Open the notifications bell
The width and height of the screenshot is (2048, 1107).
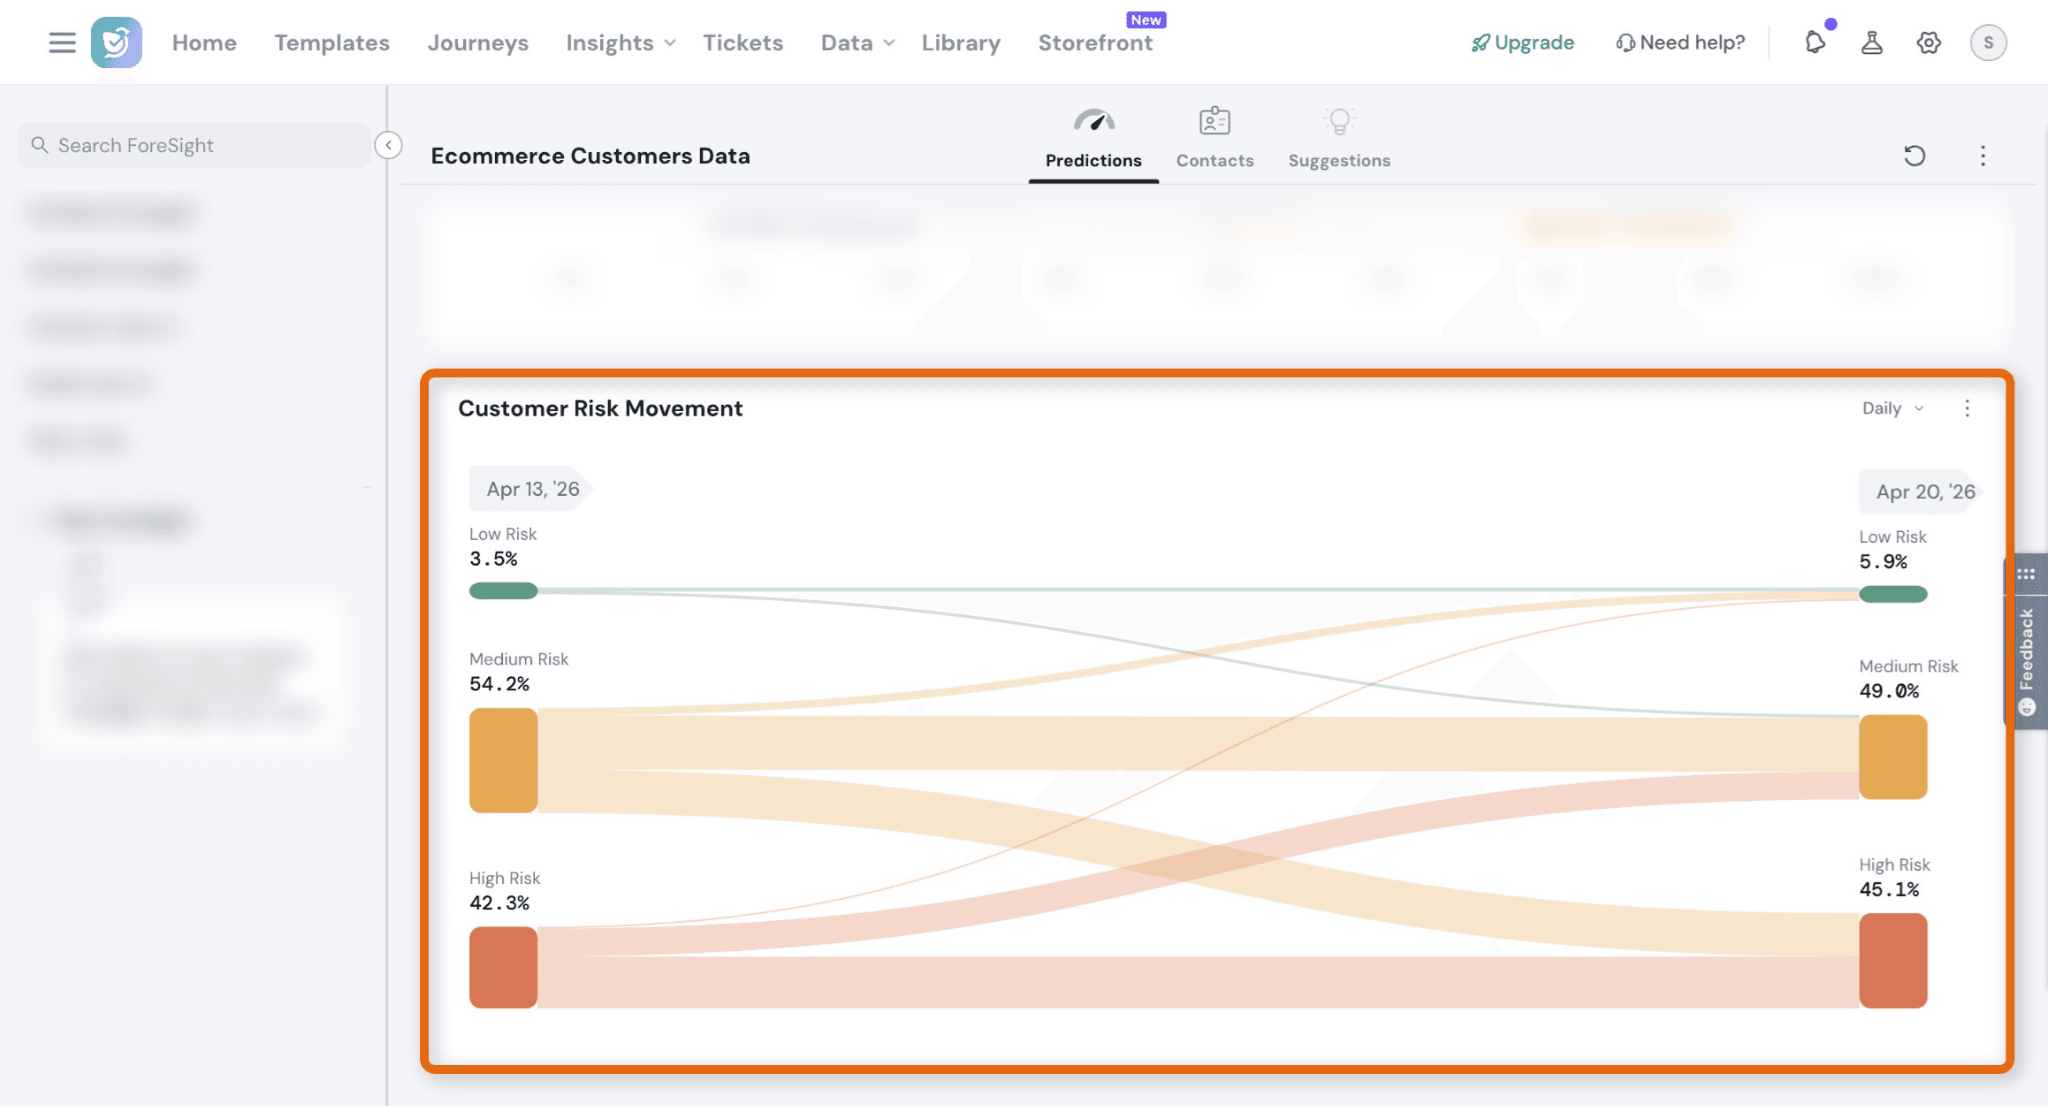[1816, 42]
